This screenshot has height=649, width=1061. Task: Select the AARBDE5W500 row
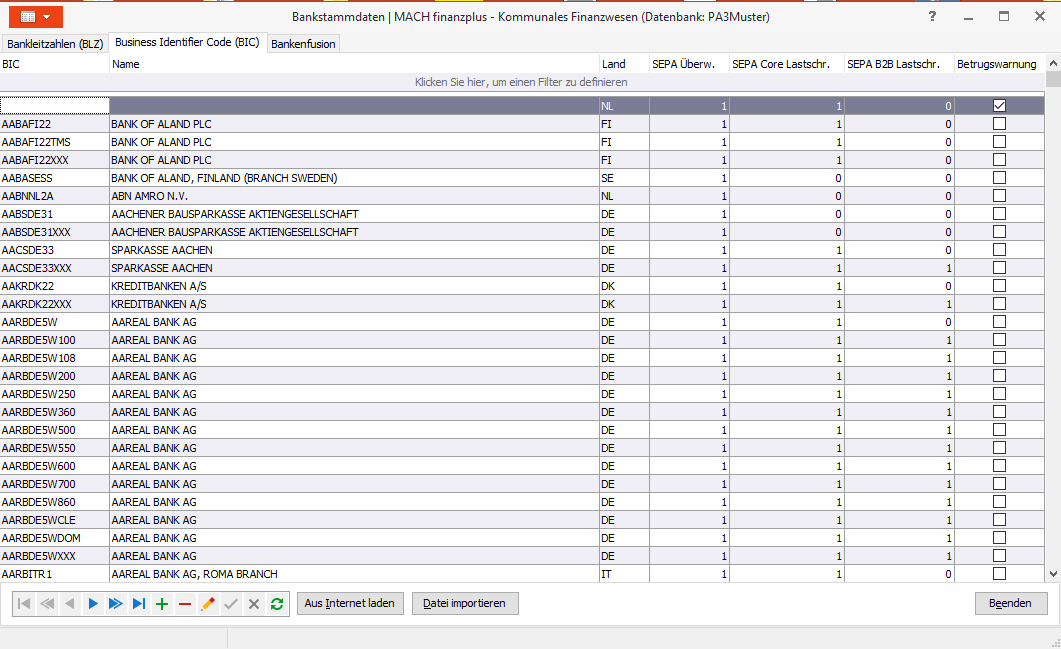coord(522,430)
